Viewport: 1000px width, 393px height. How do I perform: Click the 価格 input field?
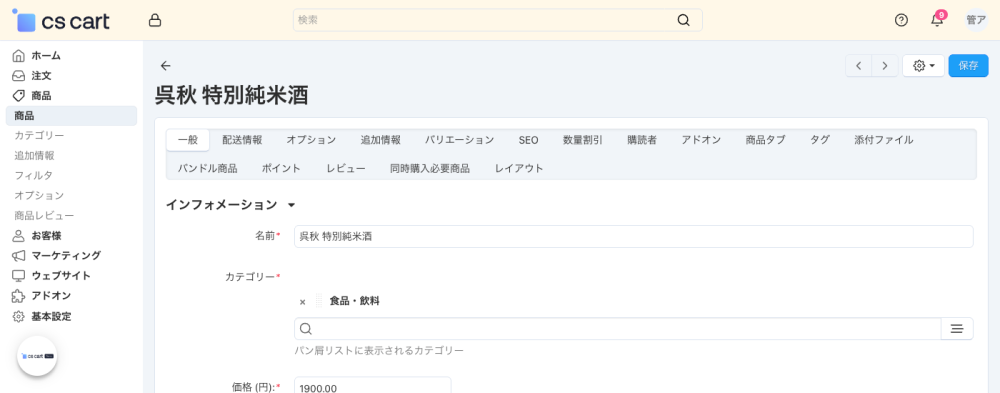tap(372, 385)
